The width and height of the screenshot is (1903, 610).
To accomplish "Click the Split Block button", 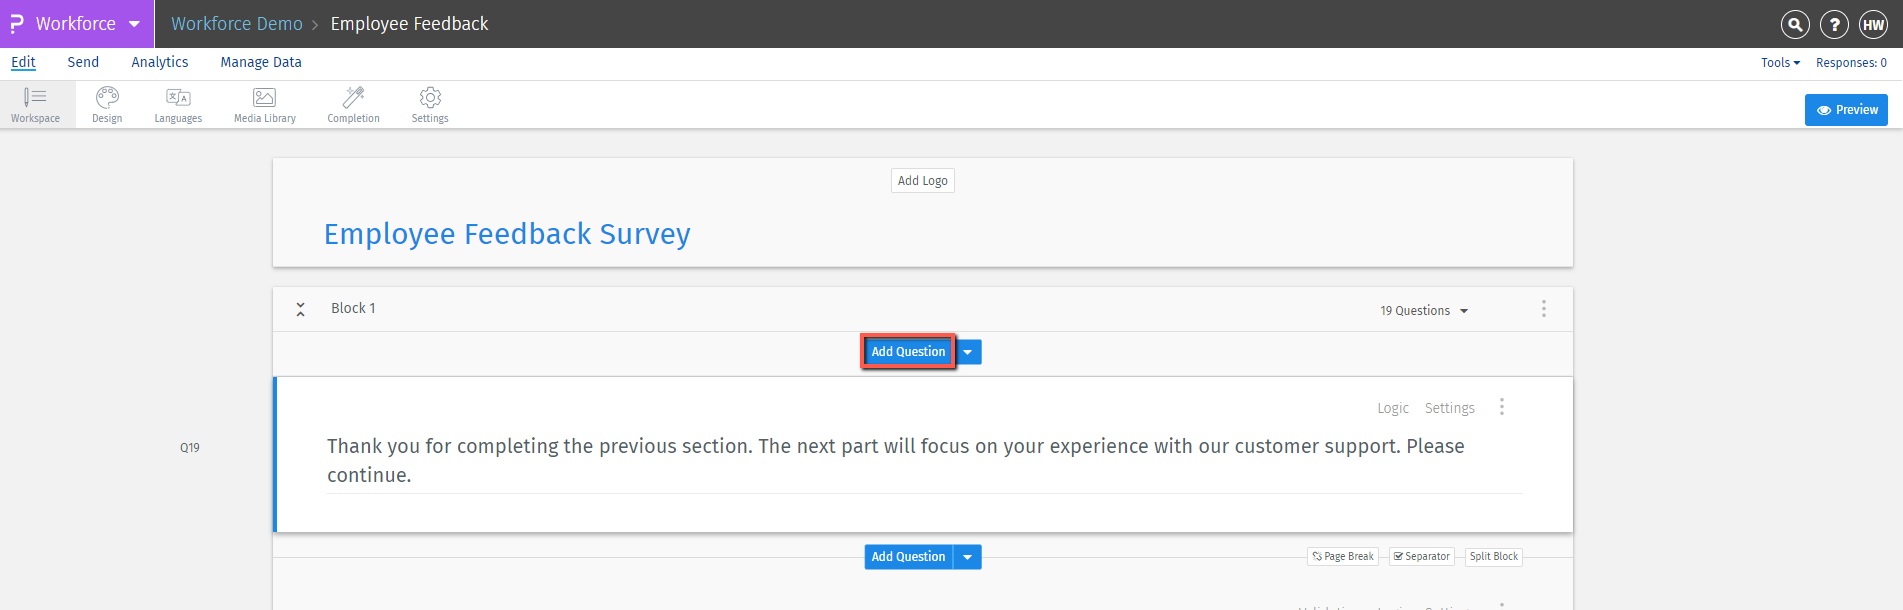I will pos(1494,557).
